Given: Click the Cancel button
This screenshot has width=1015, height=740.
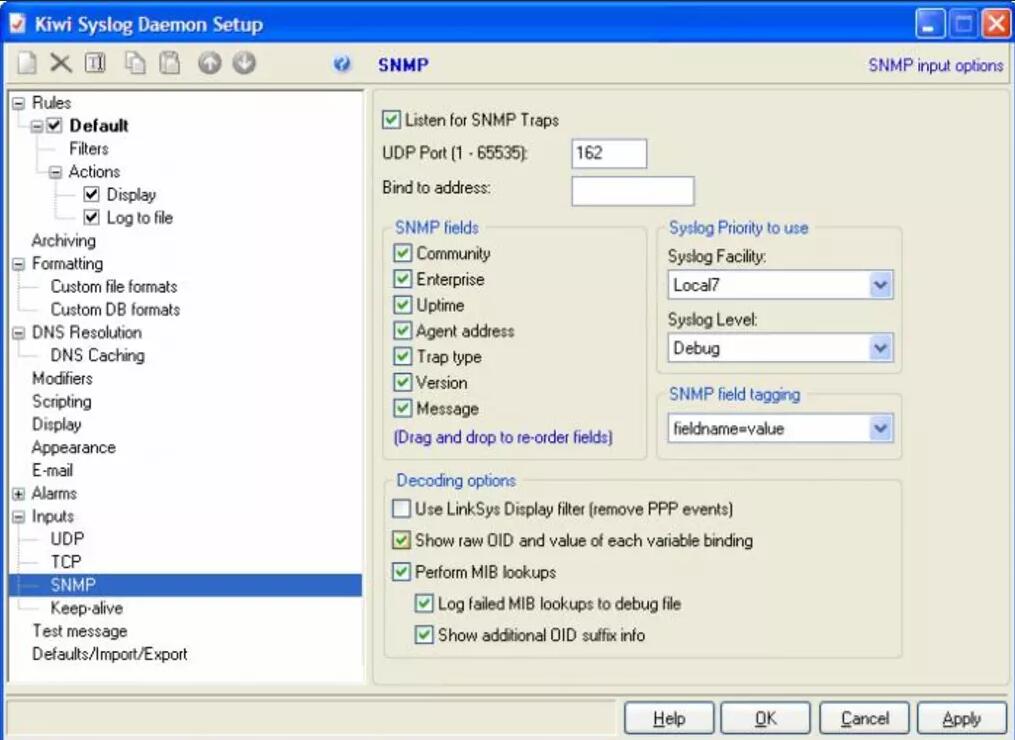Looking at the screenshot, I should [x=864, y=719].
